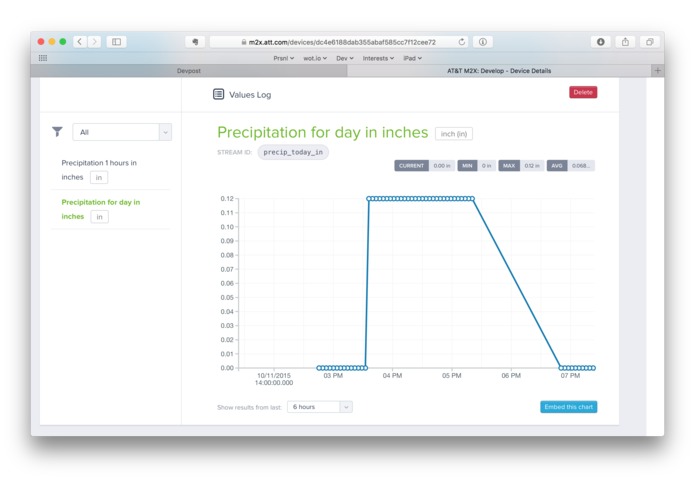Click the AVG value stat badge
Image resolution: width=695 pixels, height=494 pixels.
tap(571, 166)
